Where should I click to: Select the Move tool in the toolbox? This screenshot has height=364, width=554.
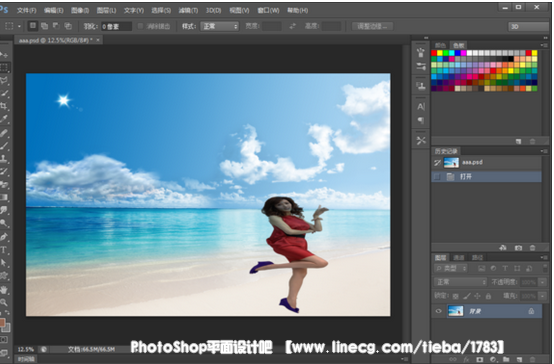tap(4, 55)
